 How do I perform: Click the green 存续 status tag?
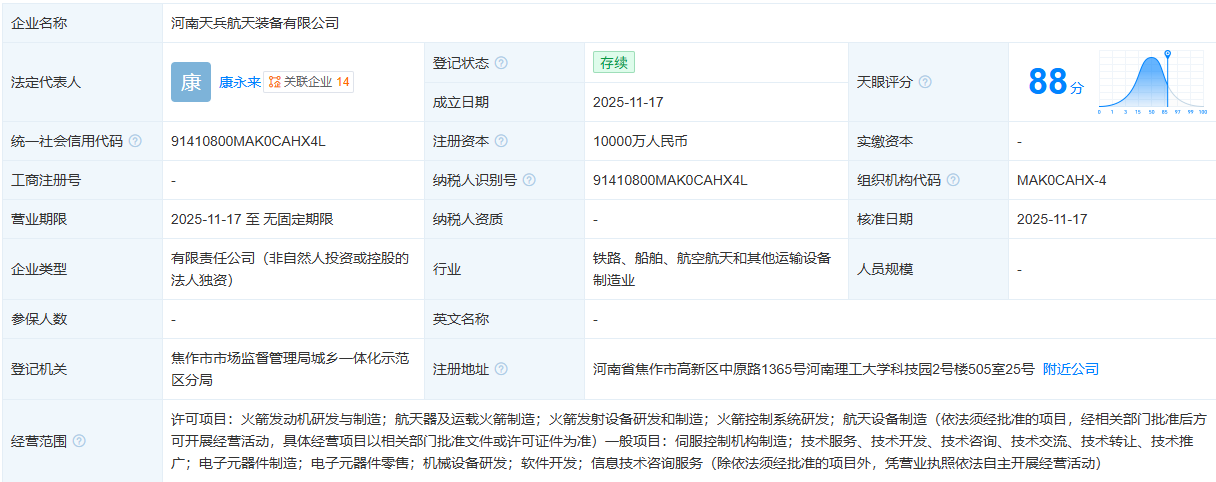click(614, 63)
